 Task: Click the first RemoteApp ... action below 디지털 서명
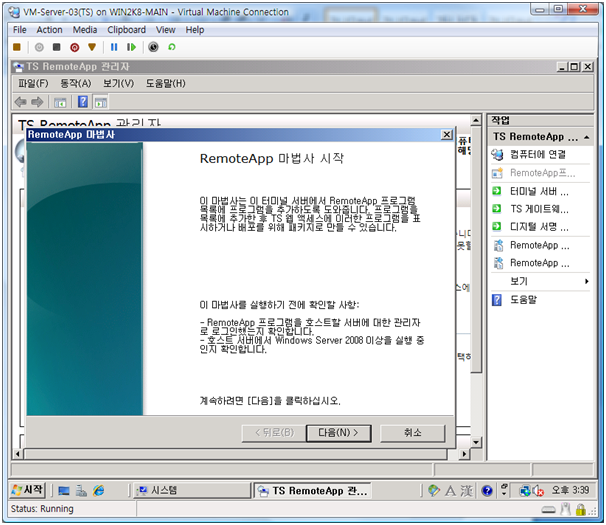click(540, 245)
